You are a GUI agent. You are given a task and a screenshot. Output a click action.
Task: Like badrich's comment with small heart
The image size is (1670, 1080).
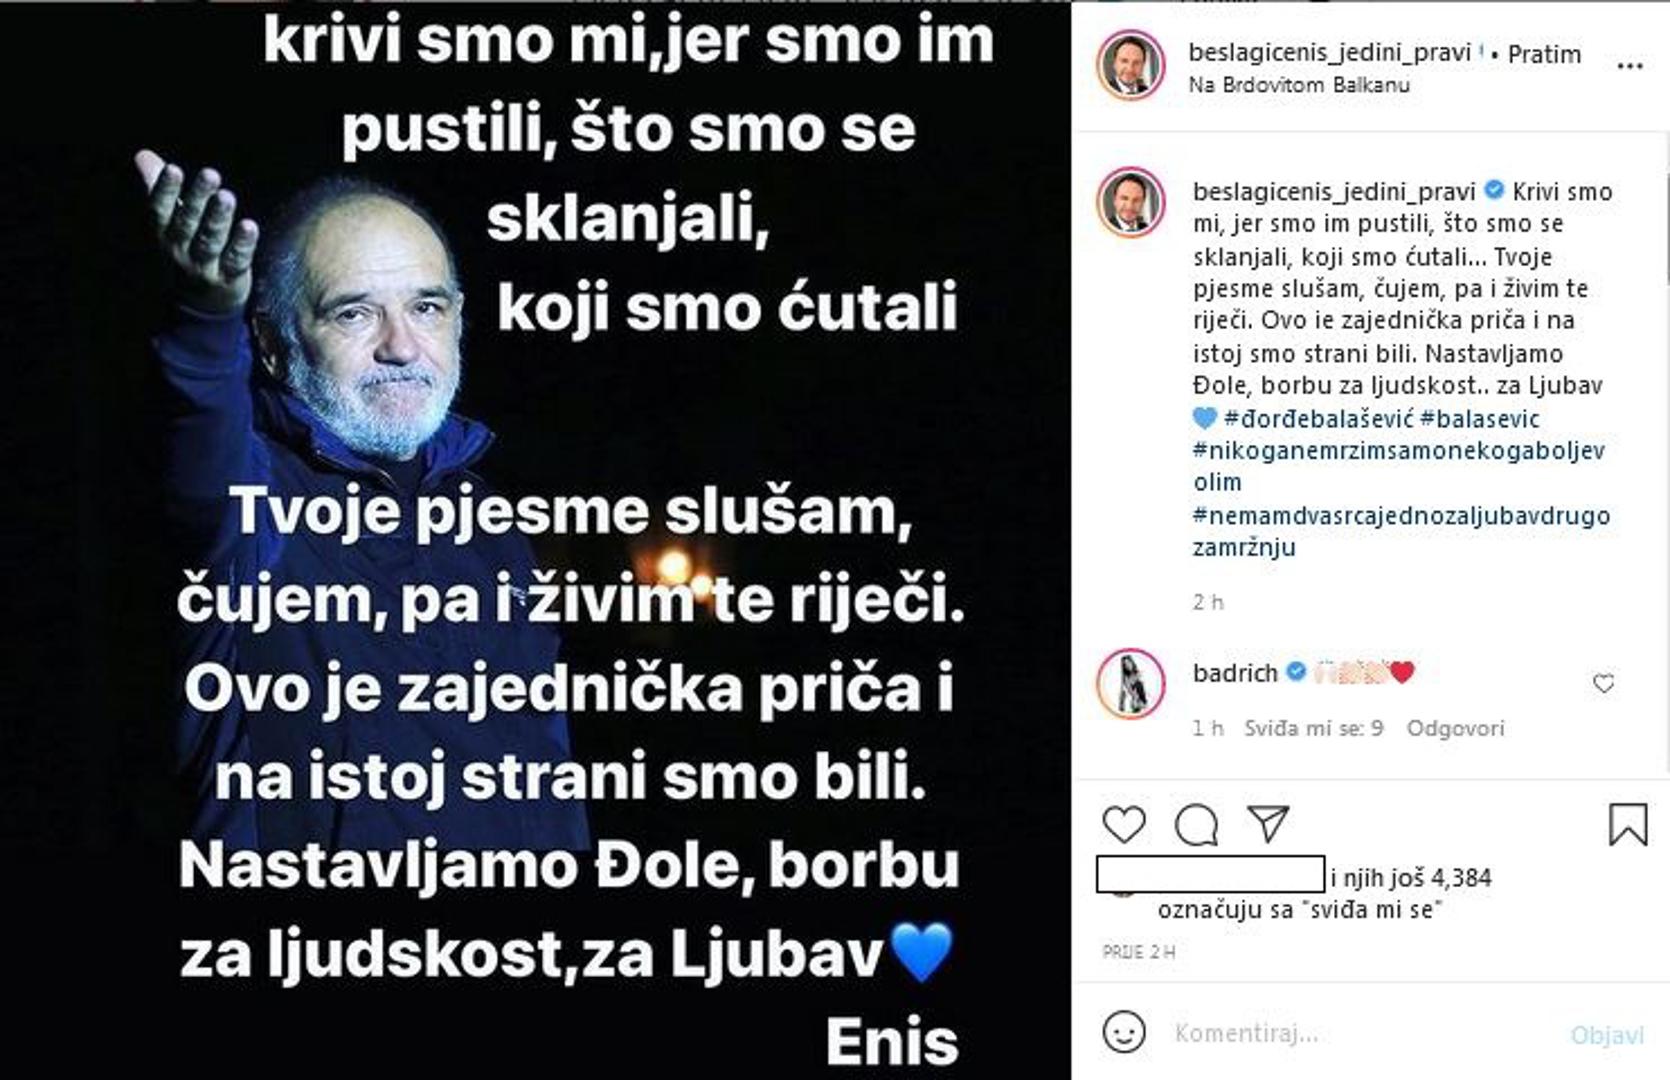1603,684
